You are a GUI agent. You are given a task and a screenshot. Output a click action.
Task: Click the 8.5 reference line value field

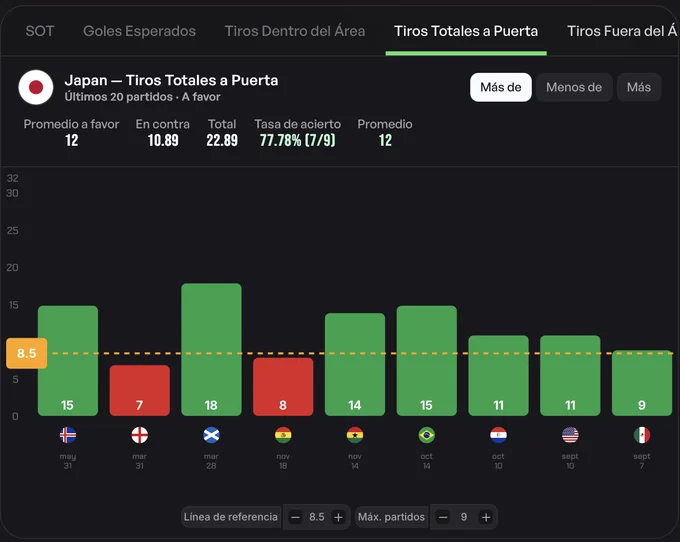tap(317, 517)
